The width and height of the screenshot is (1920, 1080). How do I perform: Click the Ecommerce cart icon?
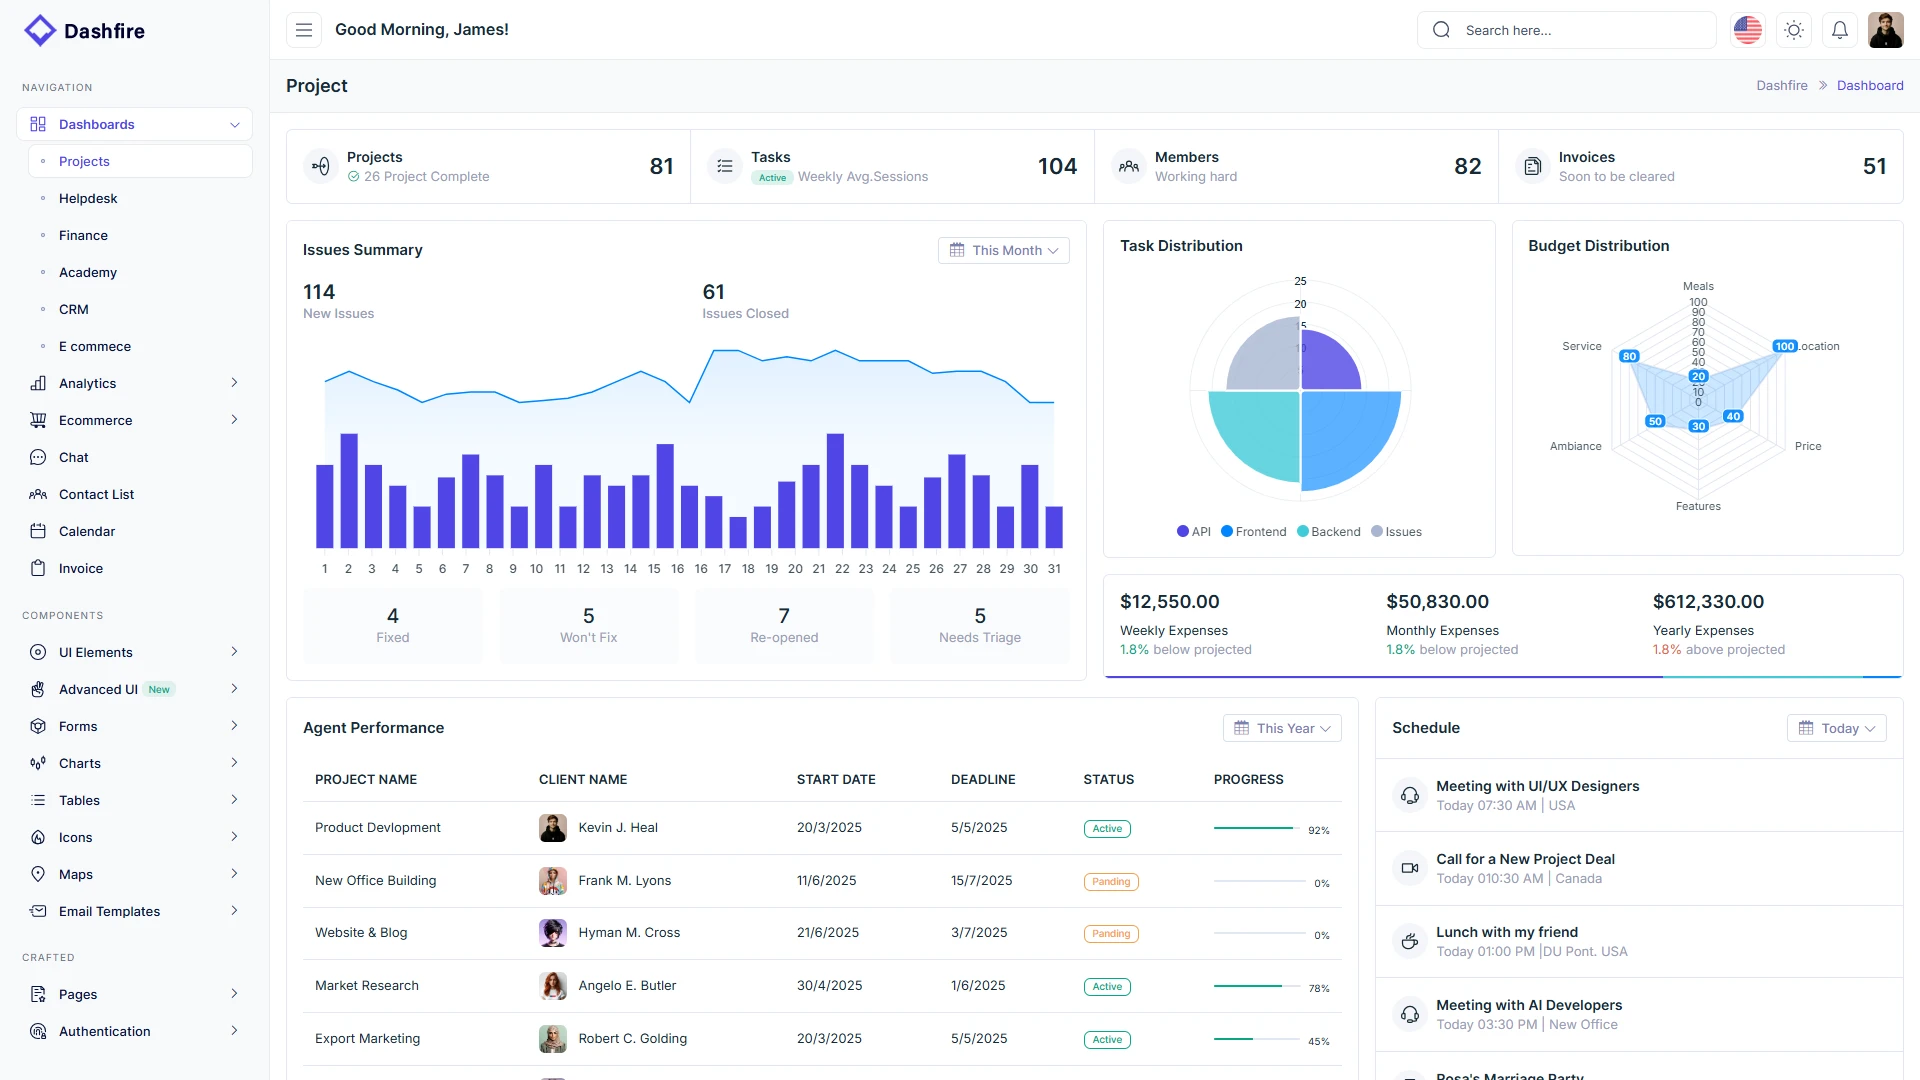pyautogui.click(x=38, y=420)
